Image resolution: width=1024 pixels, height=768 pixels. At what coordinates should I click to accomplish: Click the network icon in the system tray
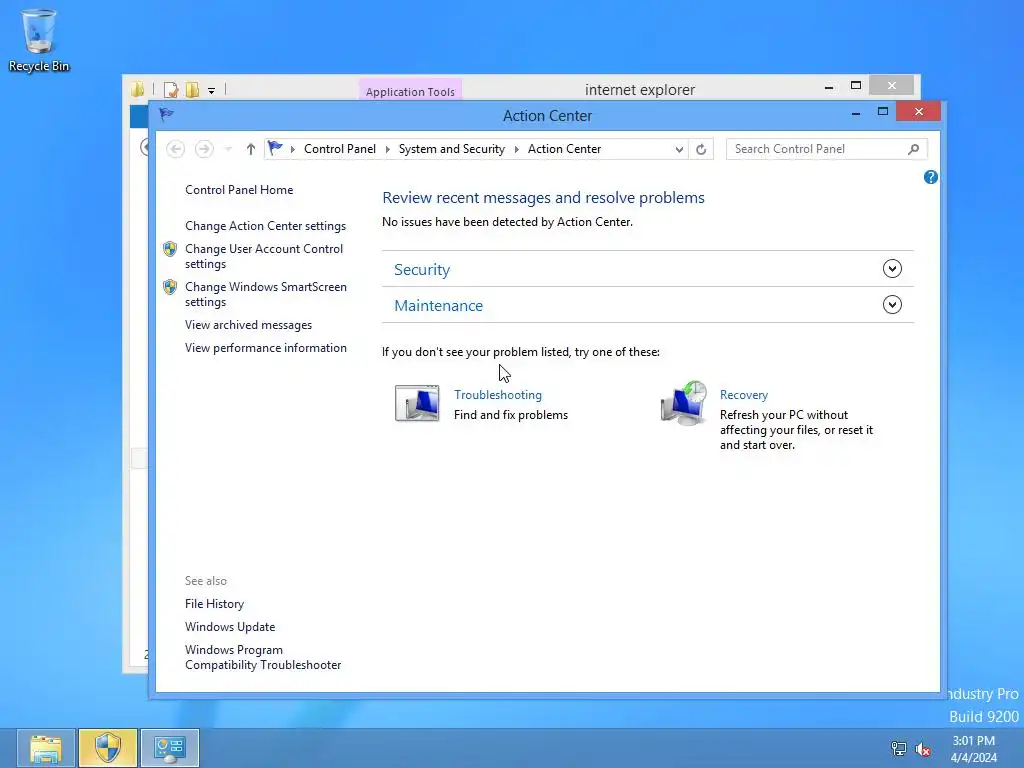[x=899, y=749]
